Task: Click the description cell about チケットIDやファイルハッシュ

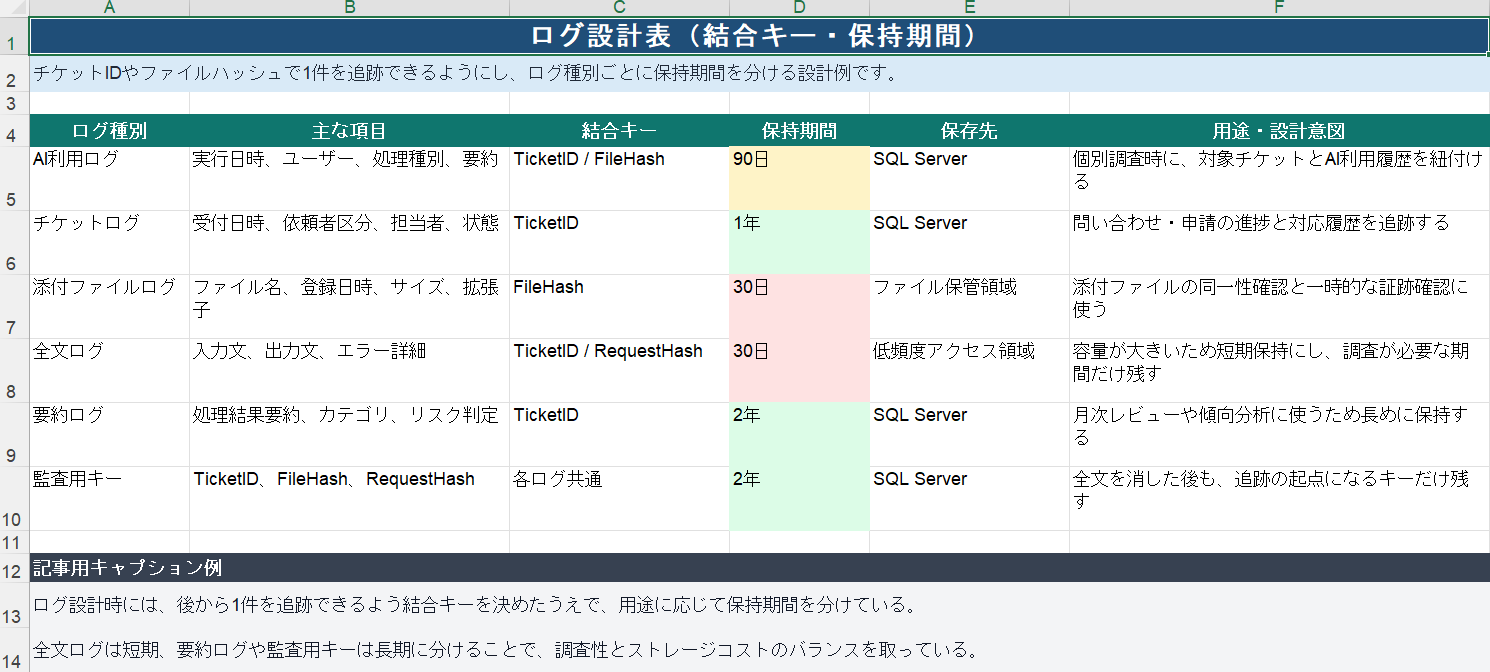Action: pos(759,73)
